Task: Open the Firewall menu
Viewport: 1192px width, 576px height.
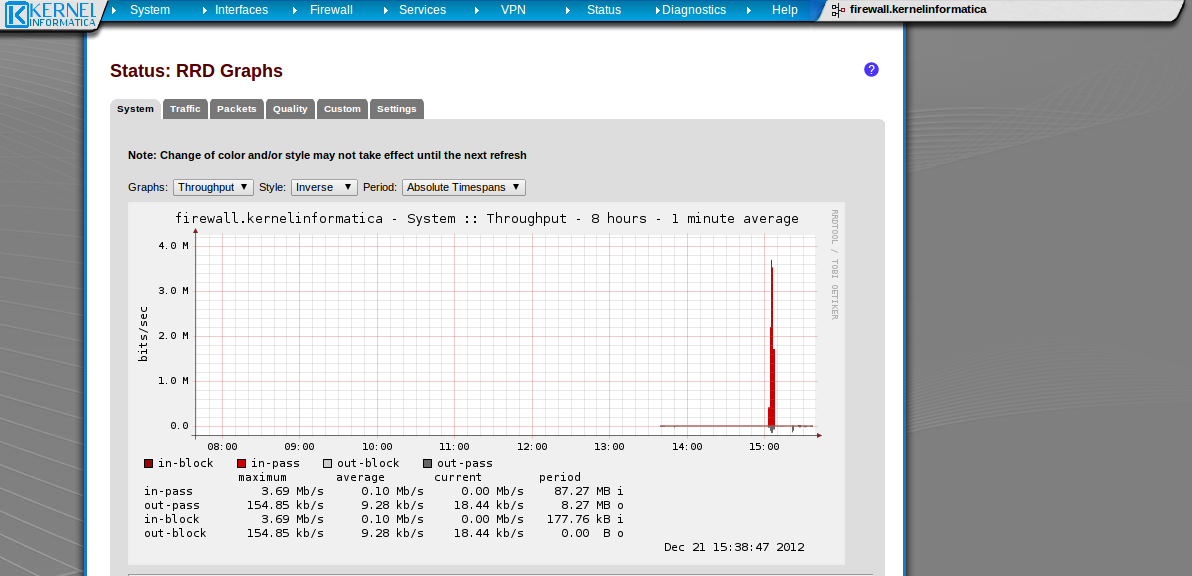Action: (x=331, y=11)
